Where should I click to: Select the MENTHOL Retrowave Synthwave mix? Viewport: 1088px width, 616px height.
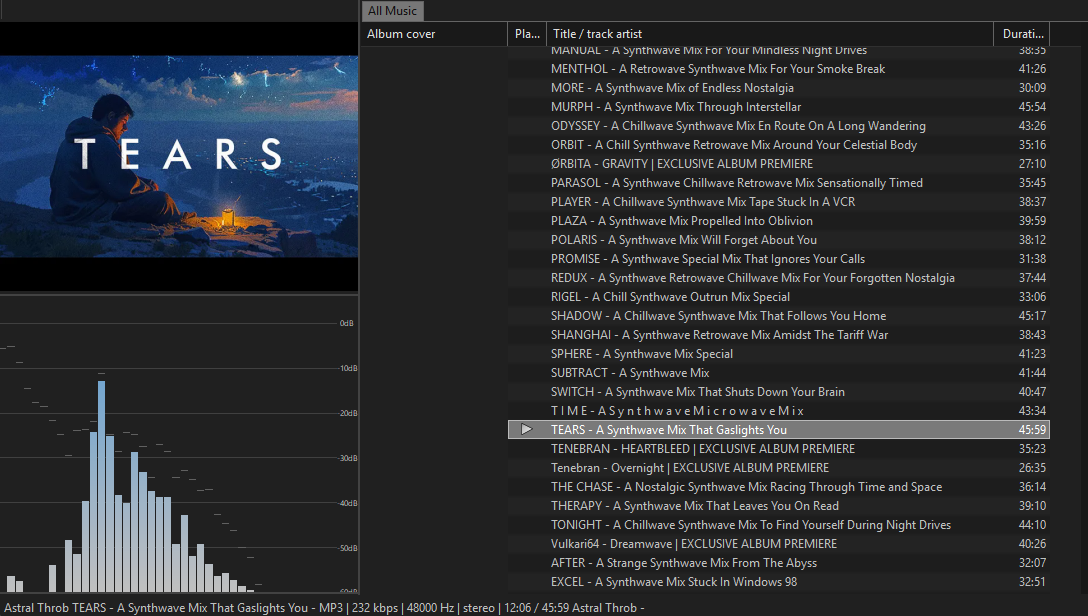(717, 69)
